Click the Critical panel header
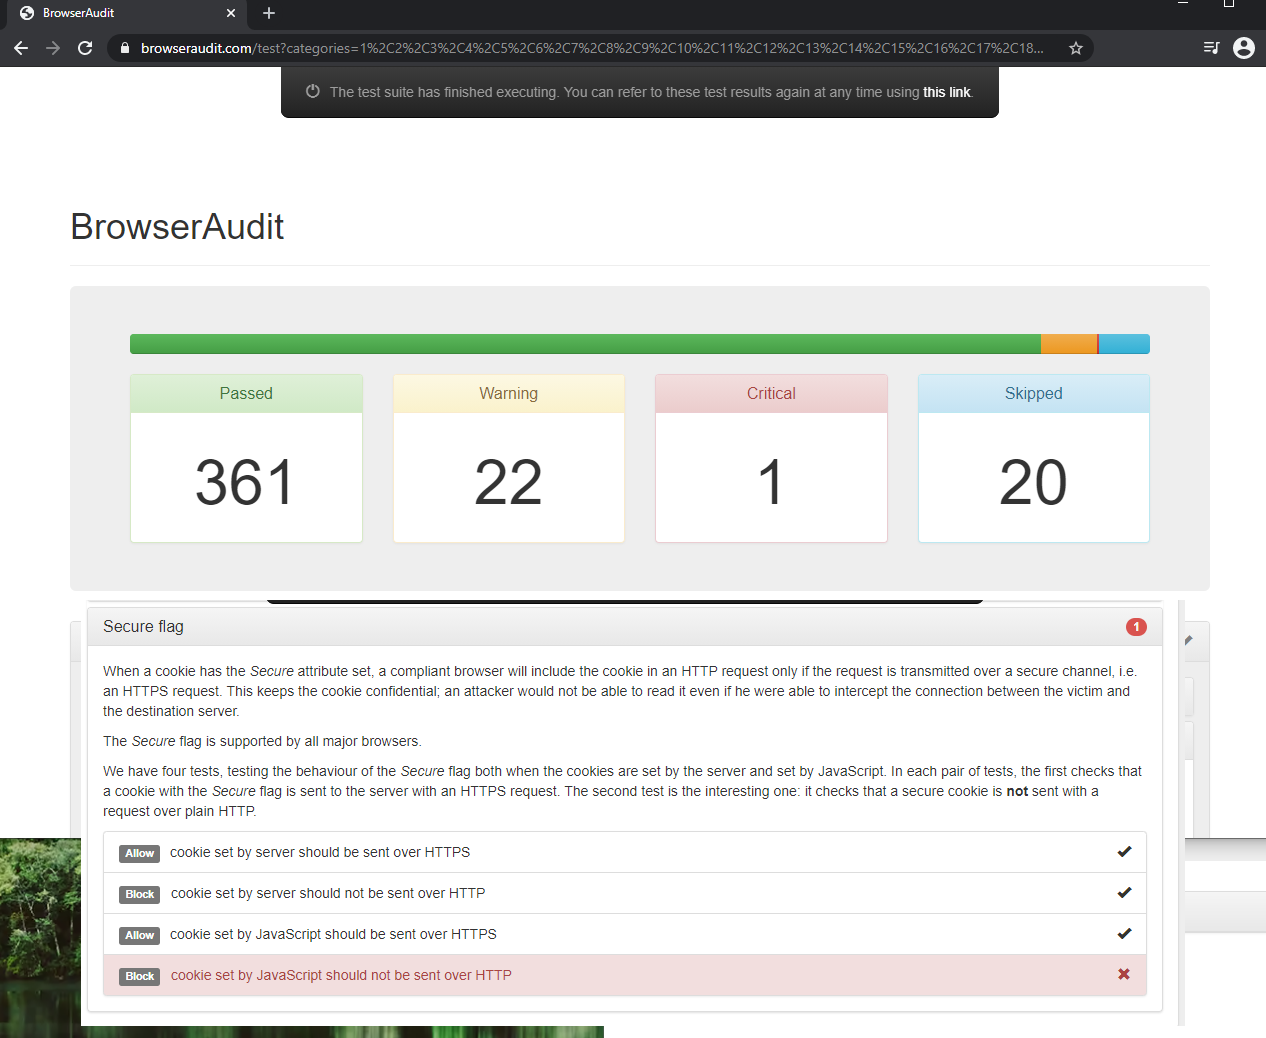This screenshot has height=1038, width=1266. [771, 394]
